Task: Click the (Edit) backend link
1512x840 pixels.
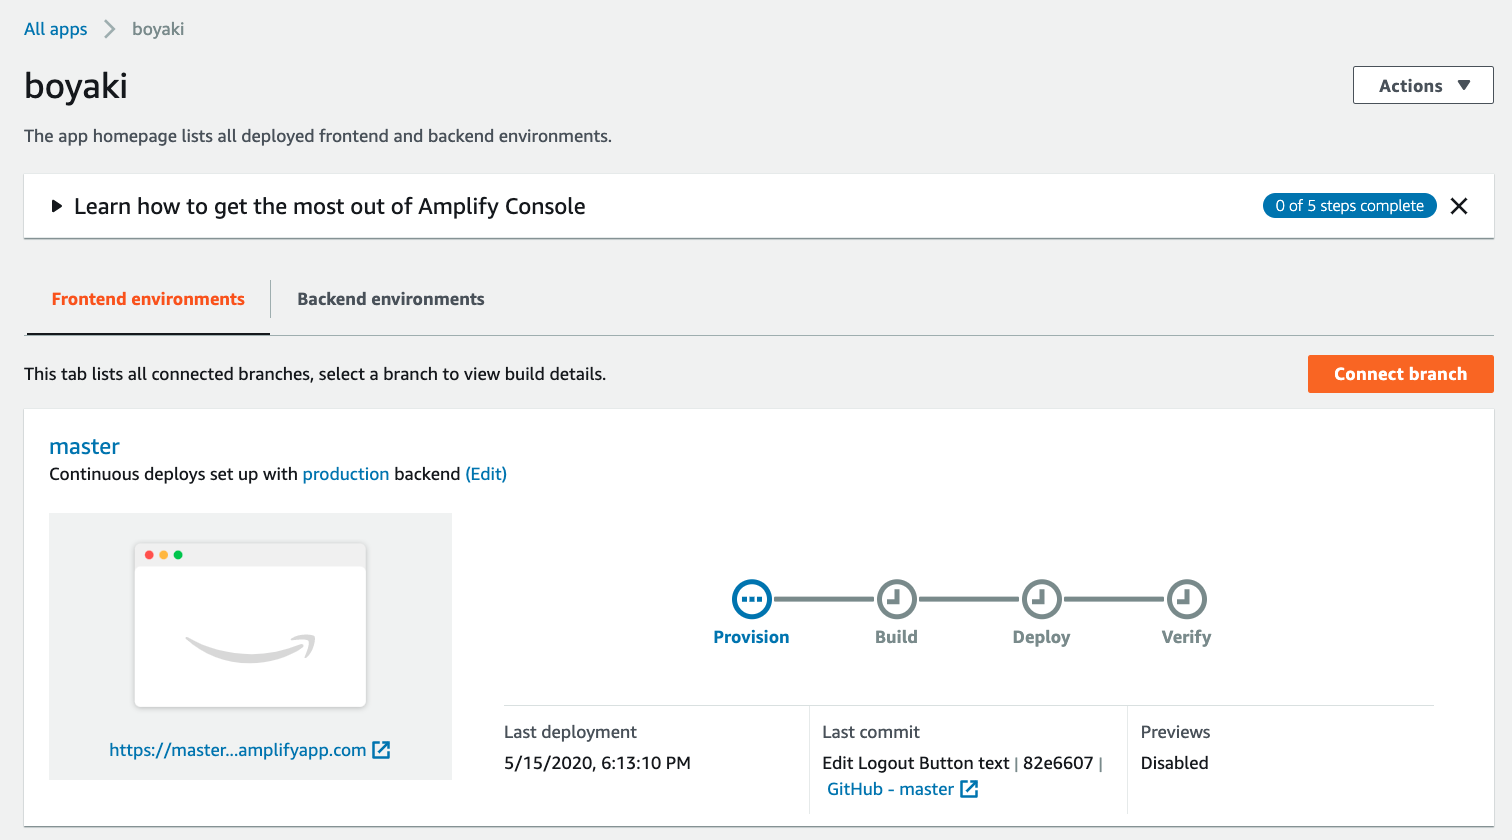Action: point(486,474)
